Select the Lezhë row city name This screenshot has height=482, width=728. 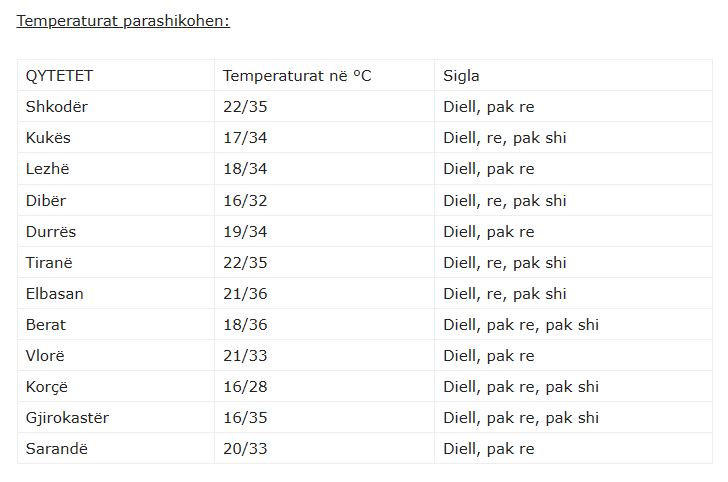pyautogui.click(x=47, y=169)
